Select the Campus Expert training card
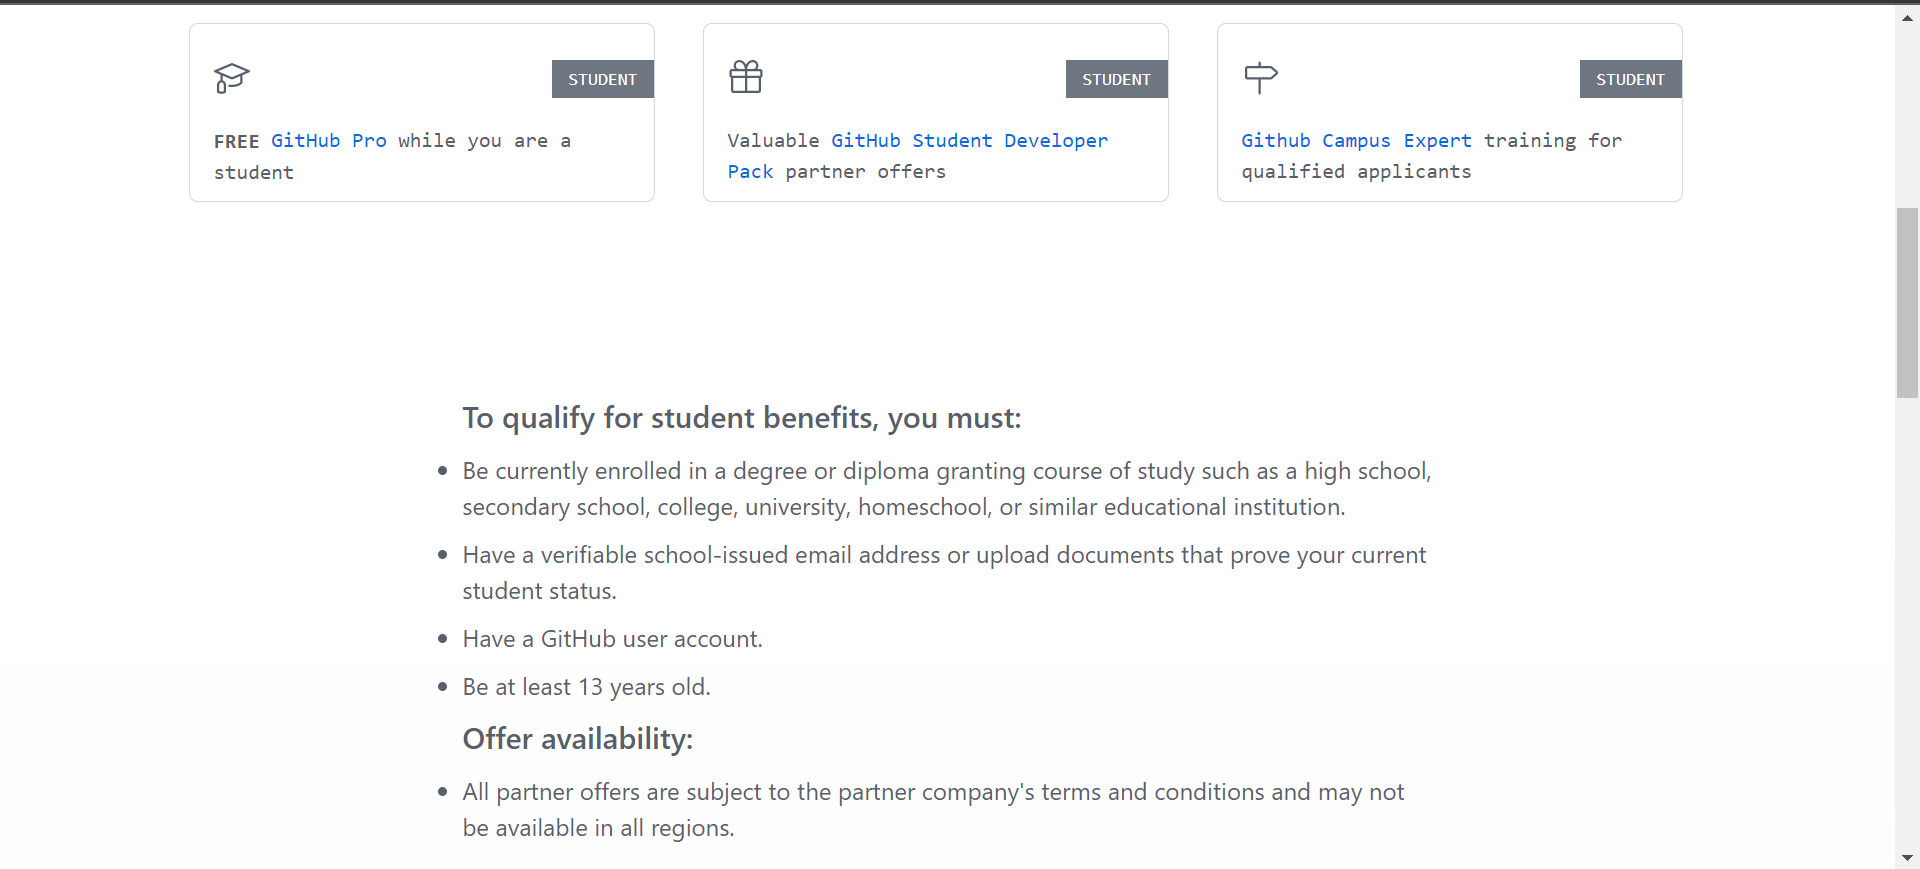The height and width of the screenshot is (869, 1920). click(x=1449, y=112)
